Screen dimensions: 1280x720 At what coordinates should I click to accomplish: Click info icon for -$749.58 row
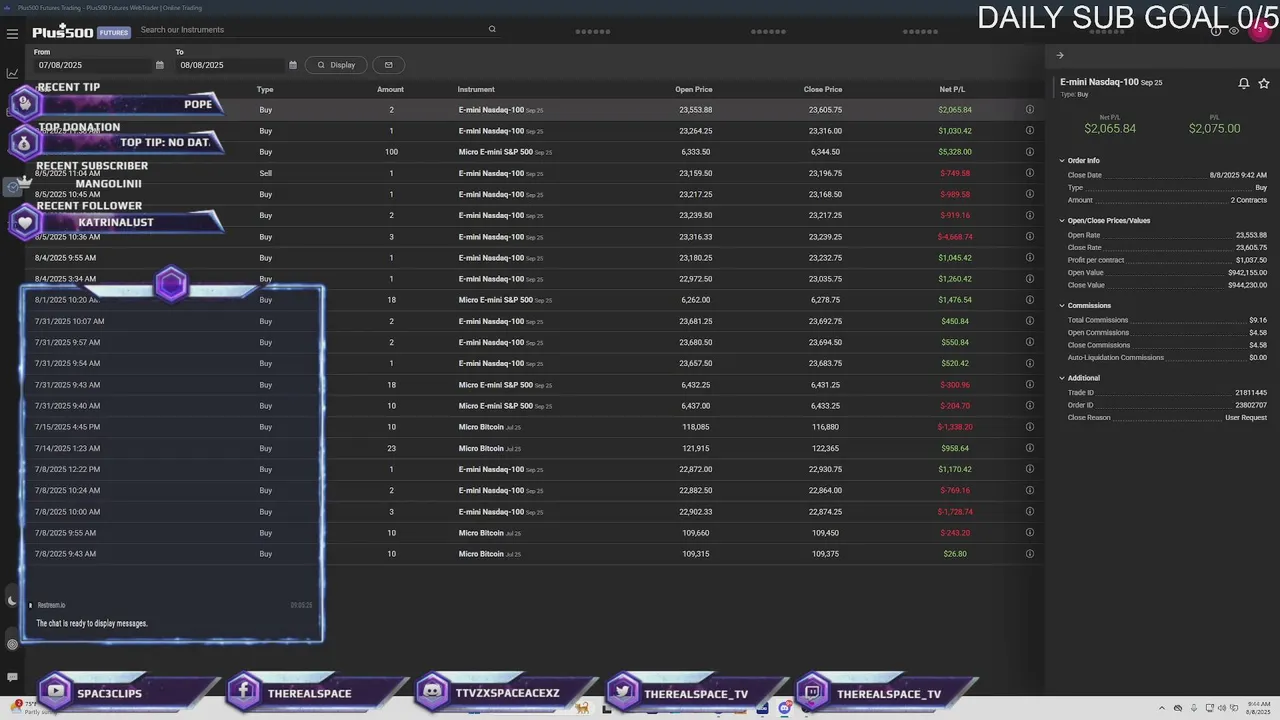tap(1030, 173)
